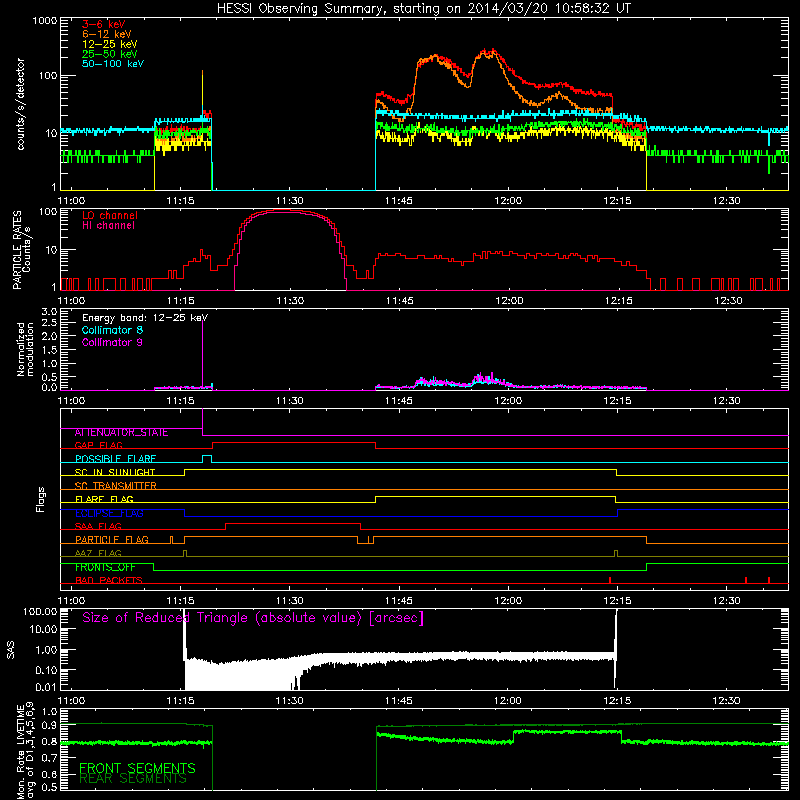Pick the yellow 12-25 keV legend label
Viewport: 800px width, 800px height.
point(109,44)
